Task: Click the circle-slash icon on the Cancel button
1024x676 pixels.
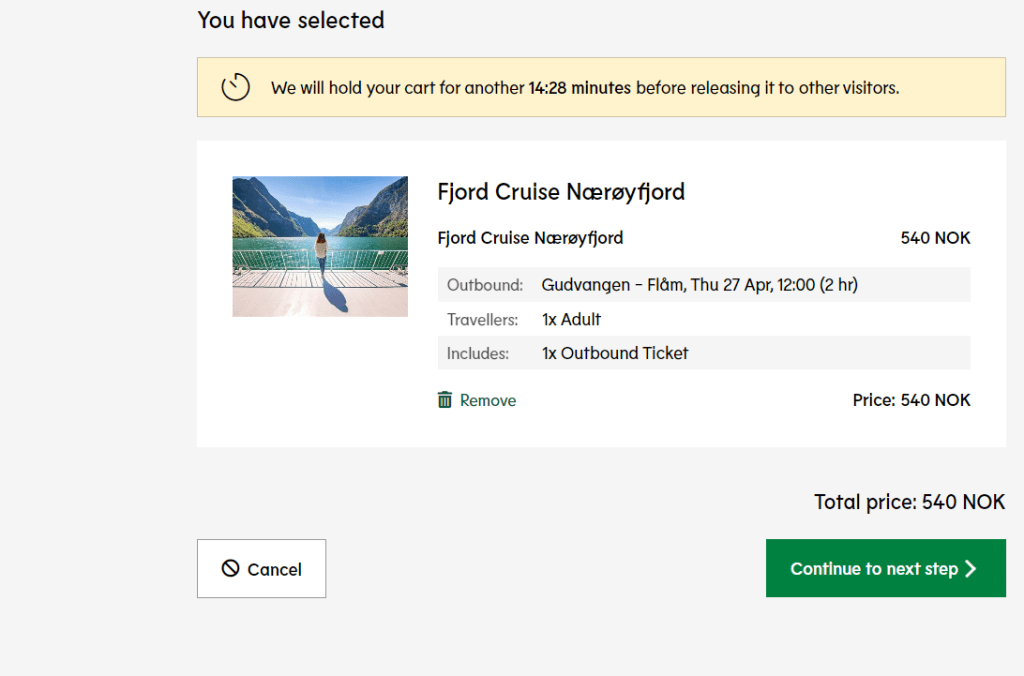Action: (x=231, y=568)
